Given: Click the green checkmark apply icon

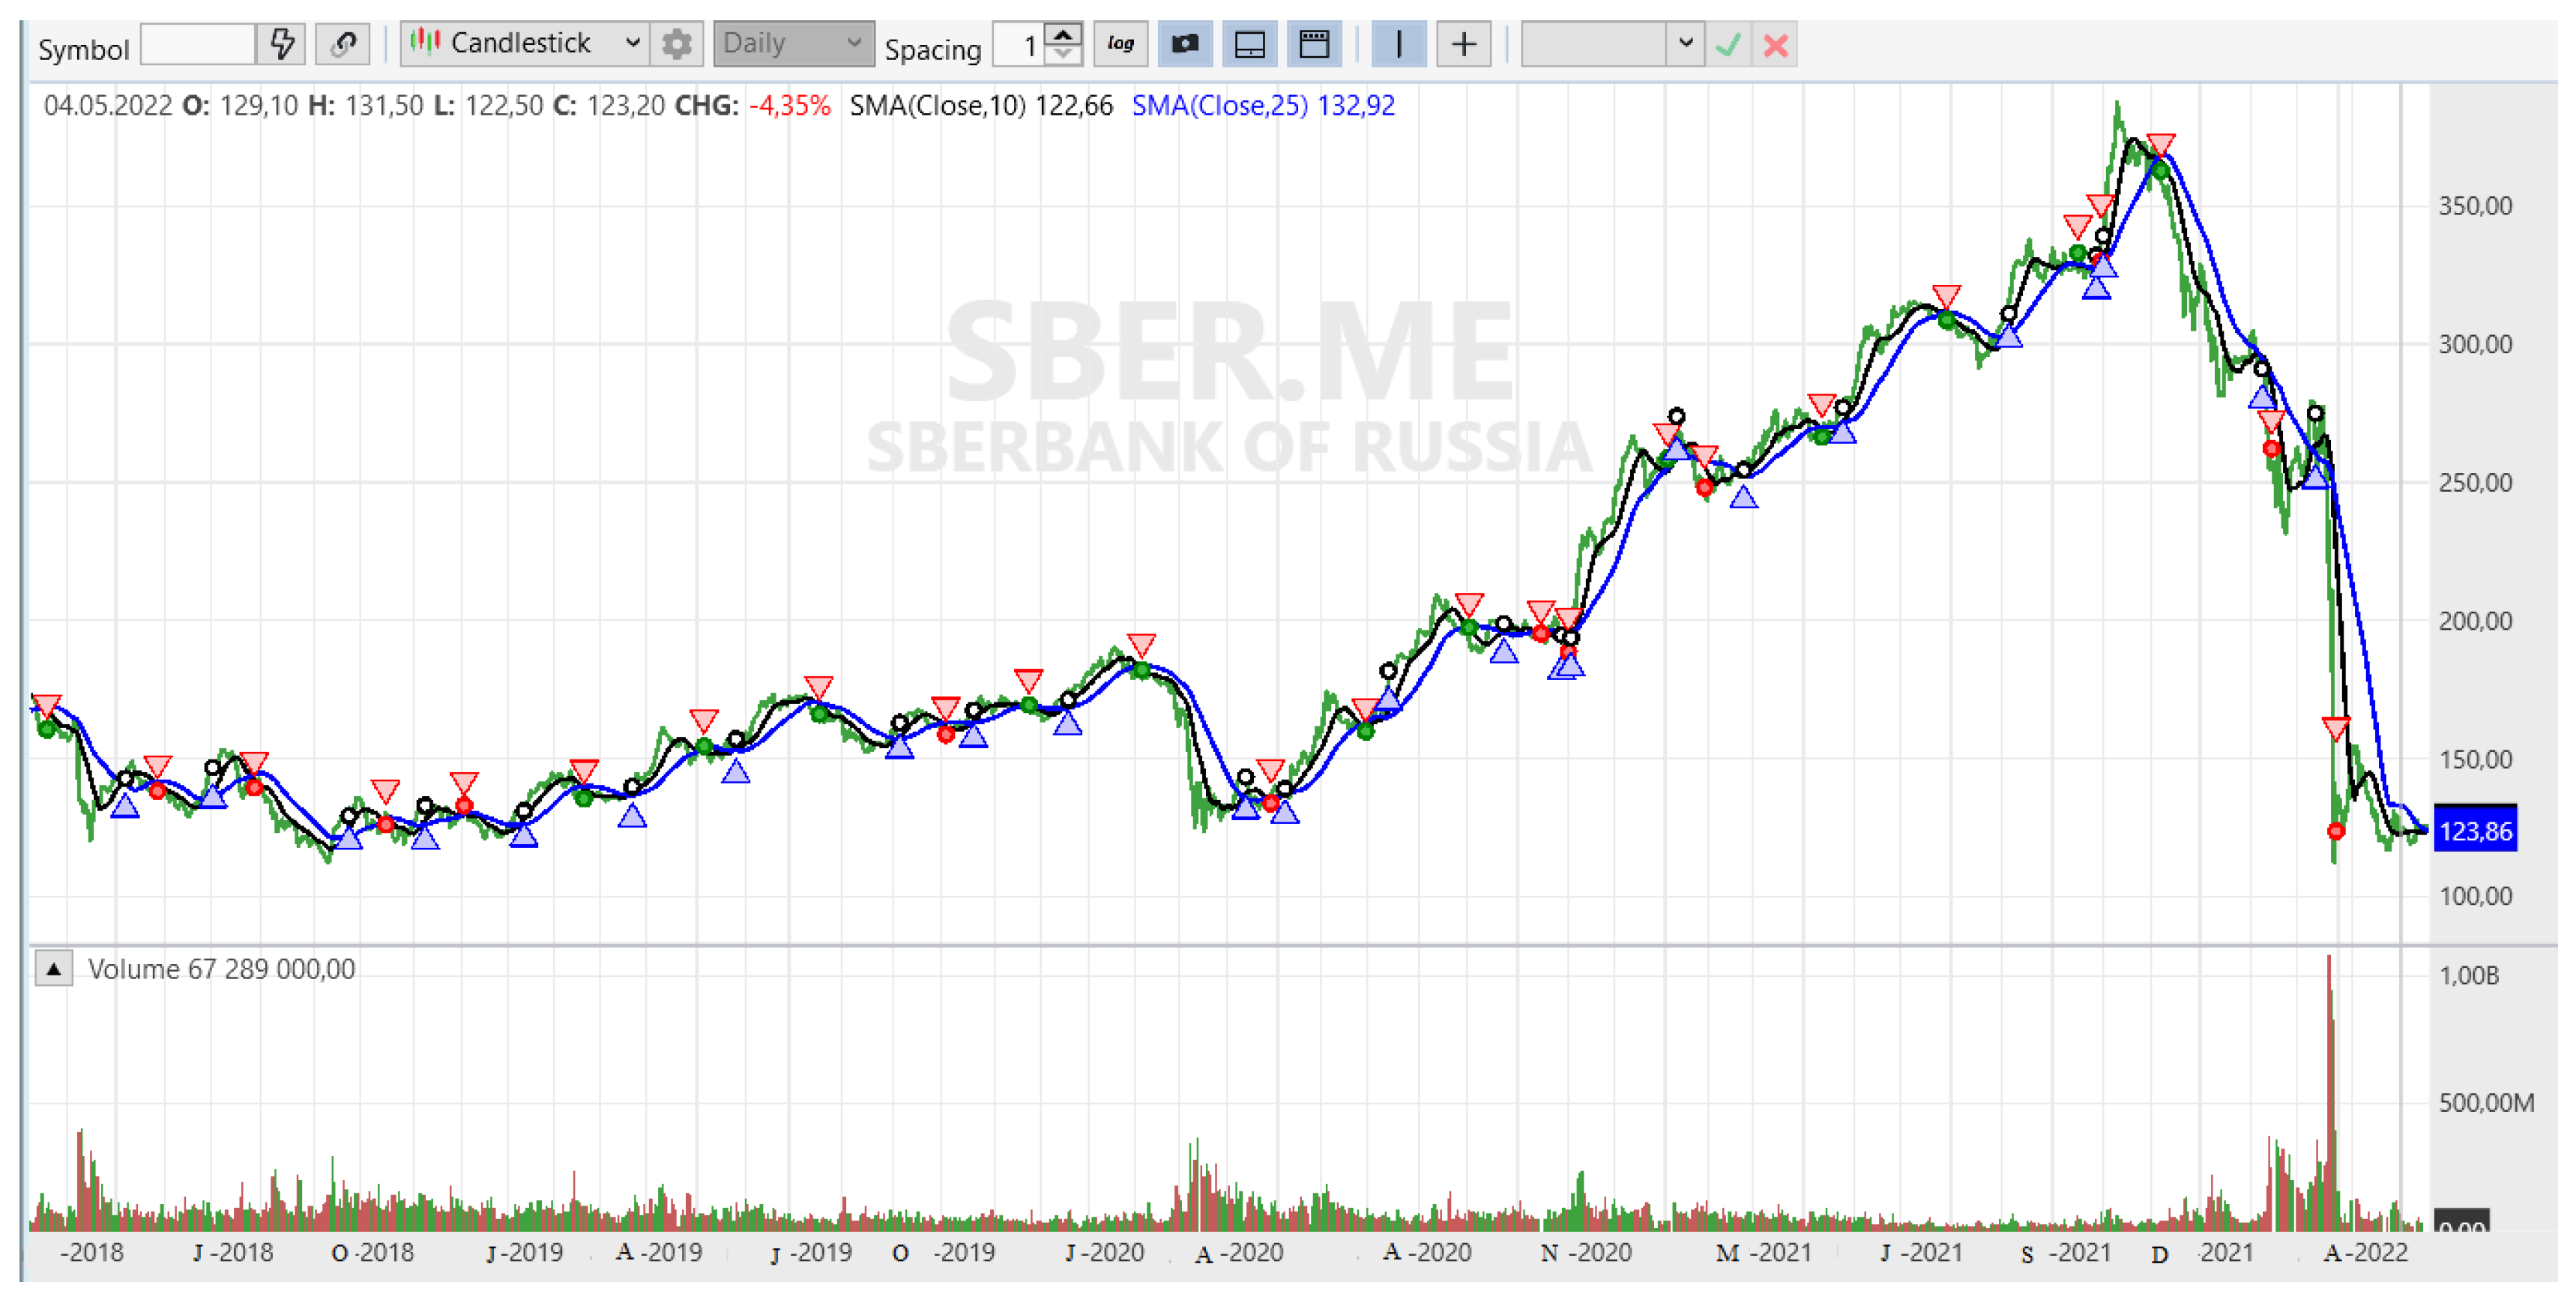Looking at the screenshot, I should (1728, 45).
